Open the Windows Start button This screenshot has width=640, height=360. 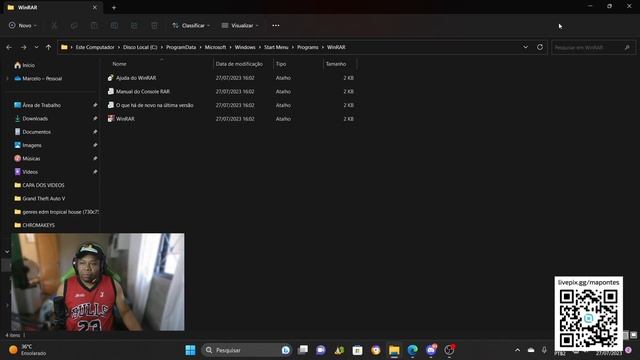coord(190,350)
